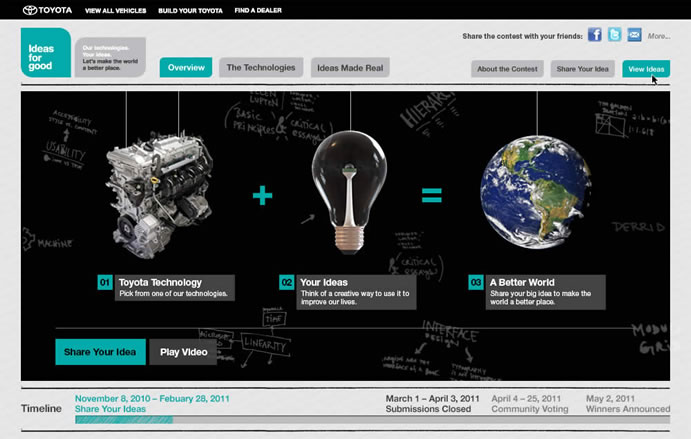Select May 2, 2011 Winners Announced
The image size is (691, 439).
click(x=628, y=404)
